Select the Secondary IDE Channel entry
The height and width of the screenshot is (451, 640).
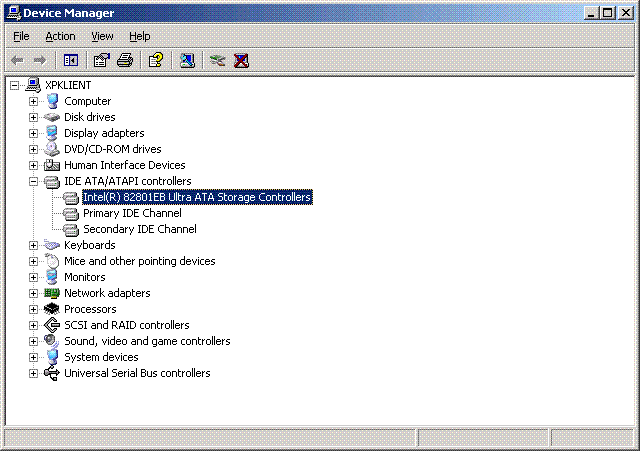(140, 229)
